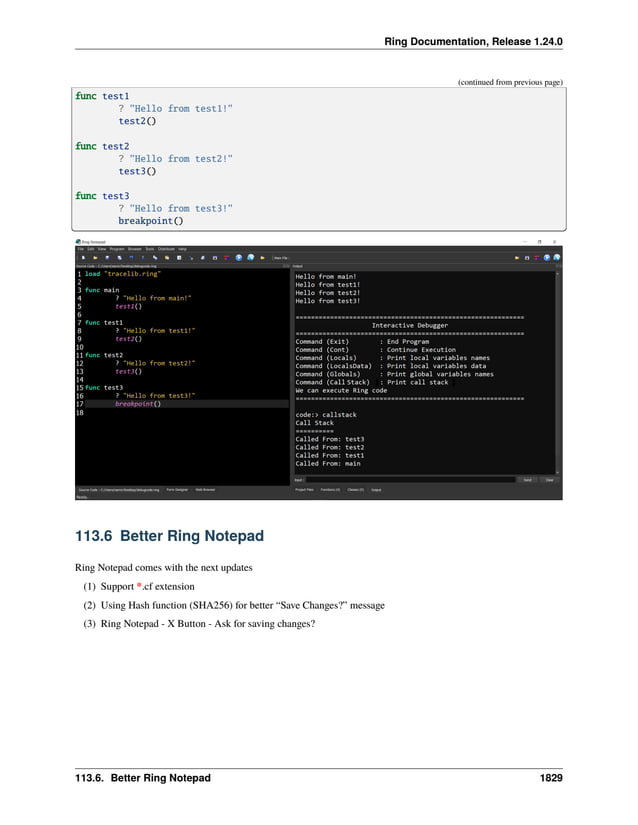The width and height of the screenshot is (638, 825).
Task: Click "Command (LocalsData)" line in output
Action: coord(390,366)
